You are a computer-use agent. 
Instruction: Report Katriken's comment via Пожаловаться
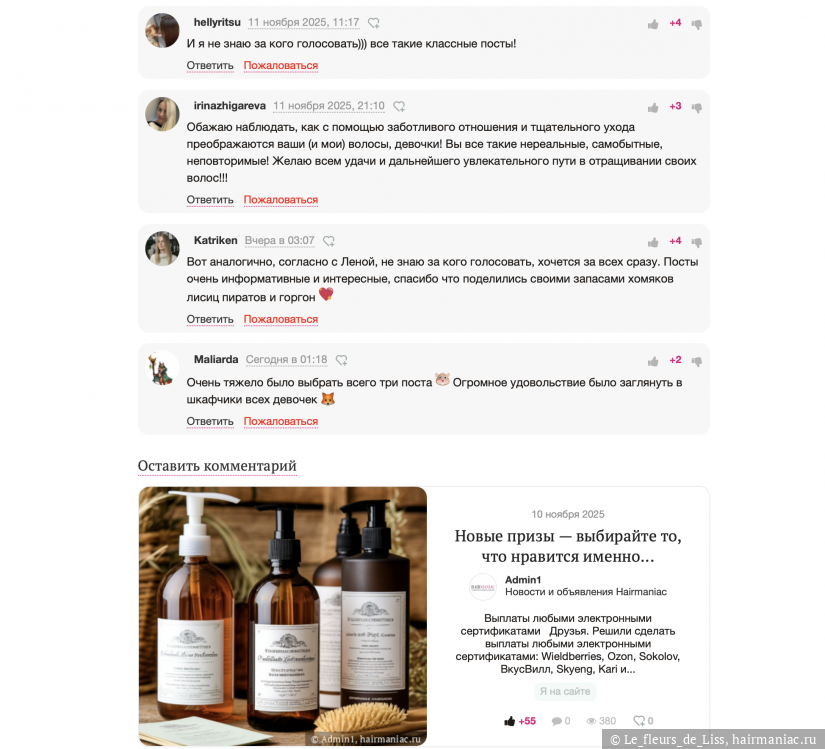point(280,319)
